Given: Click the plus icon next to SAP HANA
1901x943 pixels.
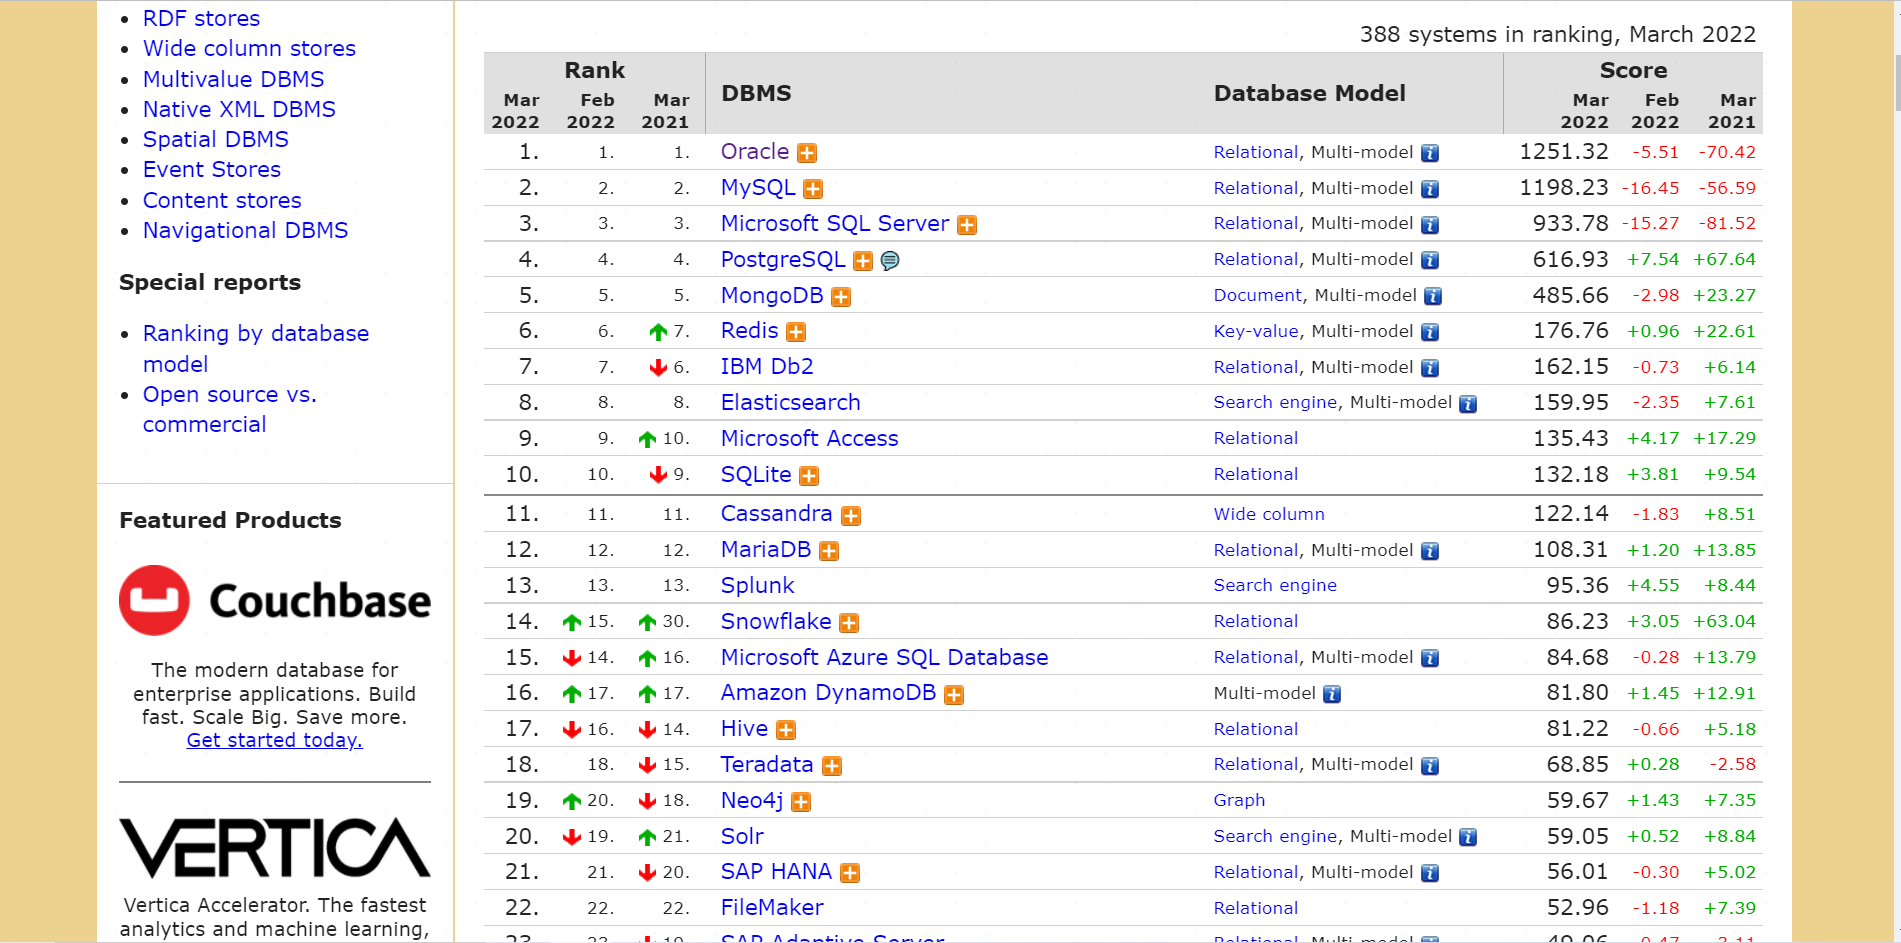Looking at the screenshot, I should pyautogui.click(x=850, y=873).
